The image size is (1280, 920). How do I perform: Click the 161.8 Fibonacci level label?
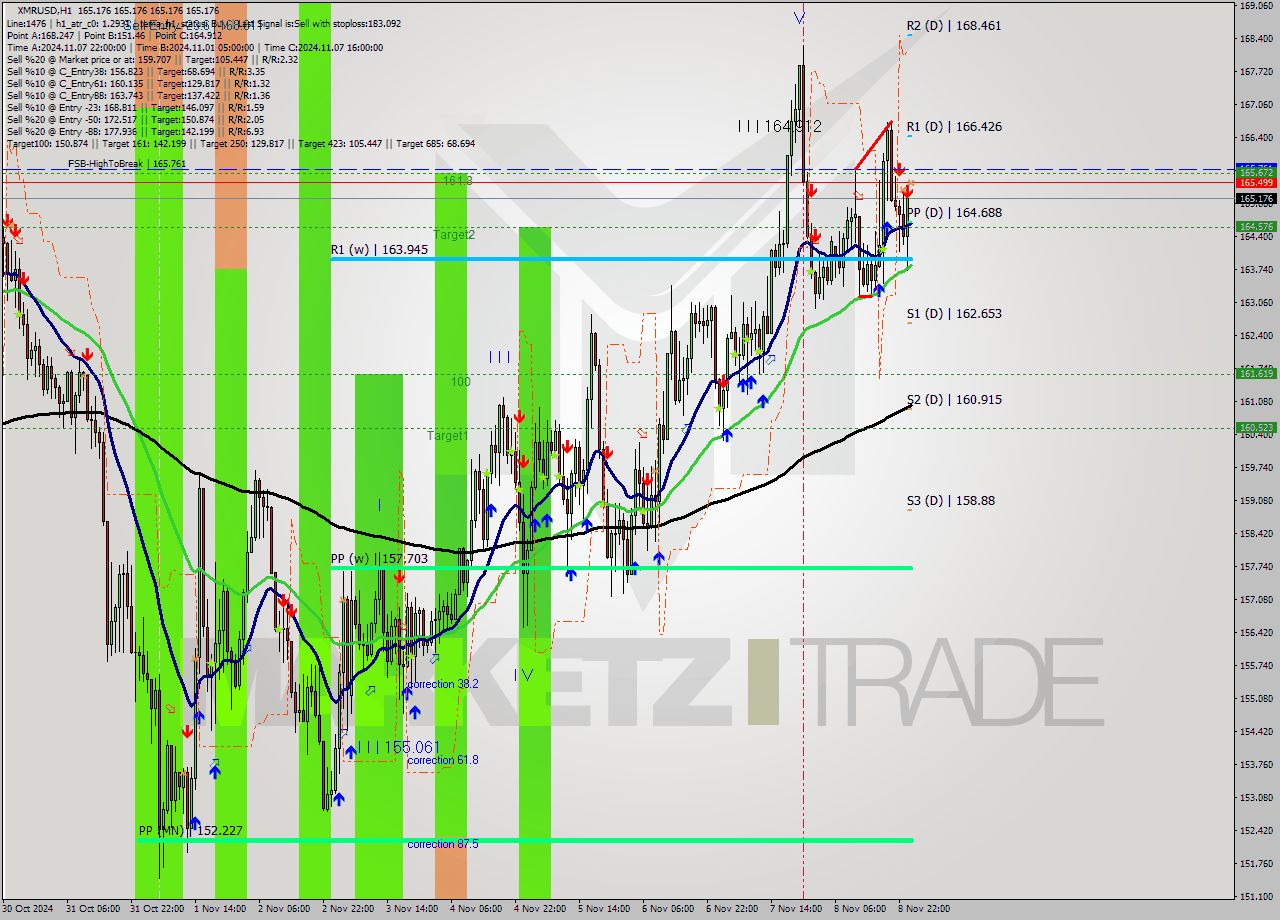tap(457, 180)
